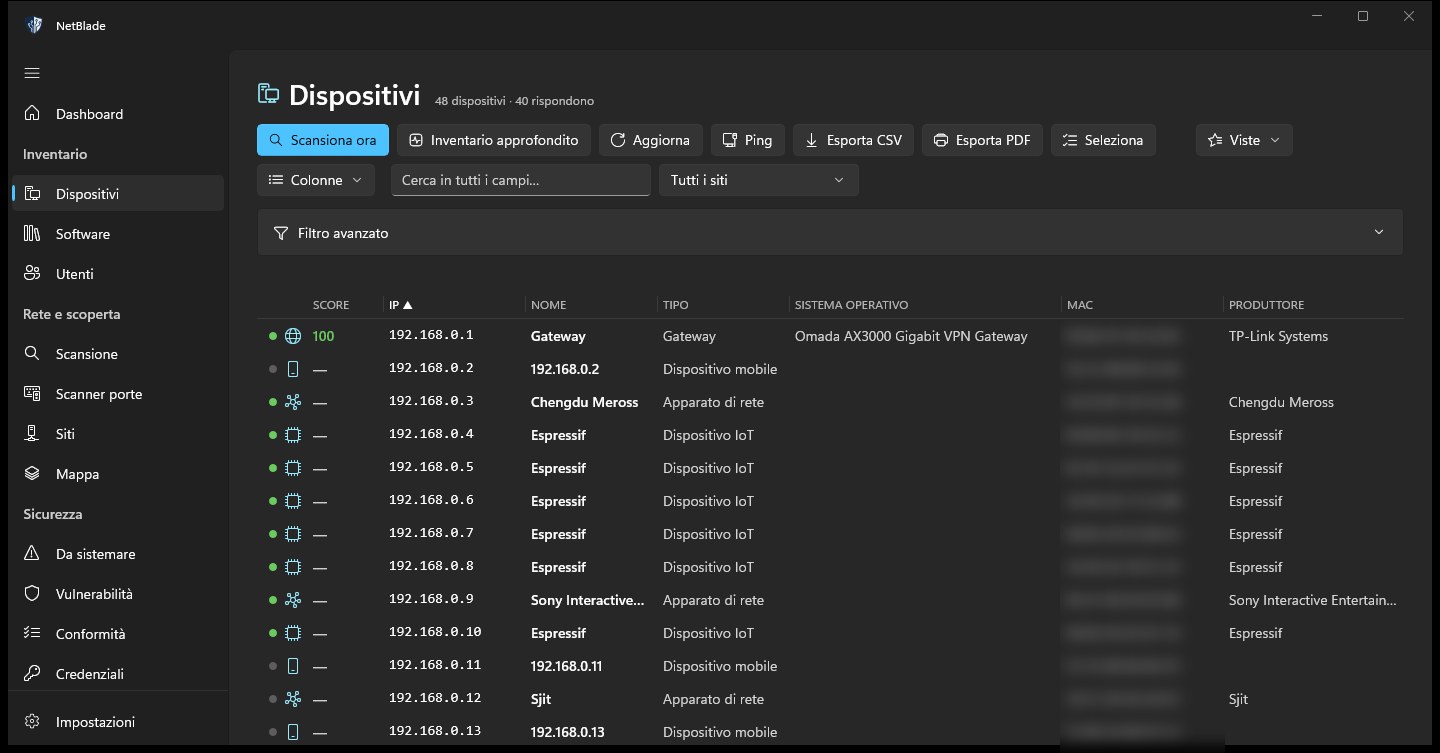Click the Siti building icon
This screenshot has width=1440, height=753.
coord(33,434)
